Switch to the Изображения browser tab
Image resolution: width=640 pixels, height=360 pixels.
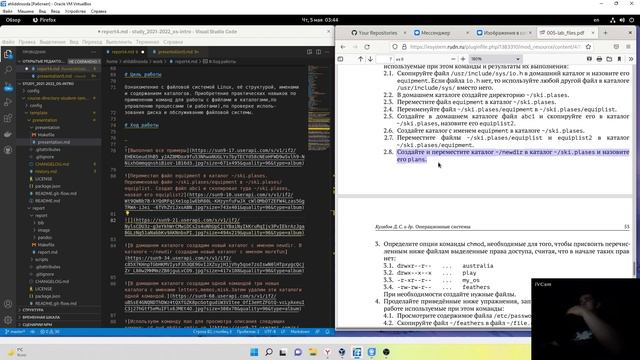pyautogui.click(x=504, y=33)
